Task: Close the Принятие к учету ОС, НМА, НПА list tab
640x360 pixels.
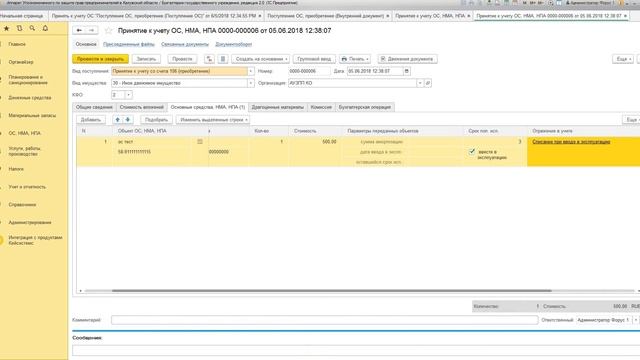Action: coord(469,16)
